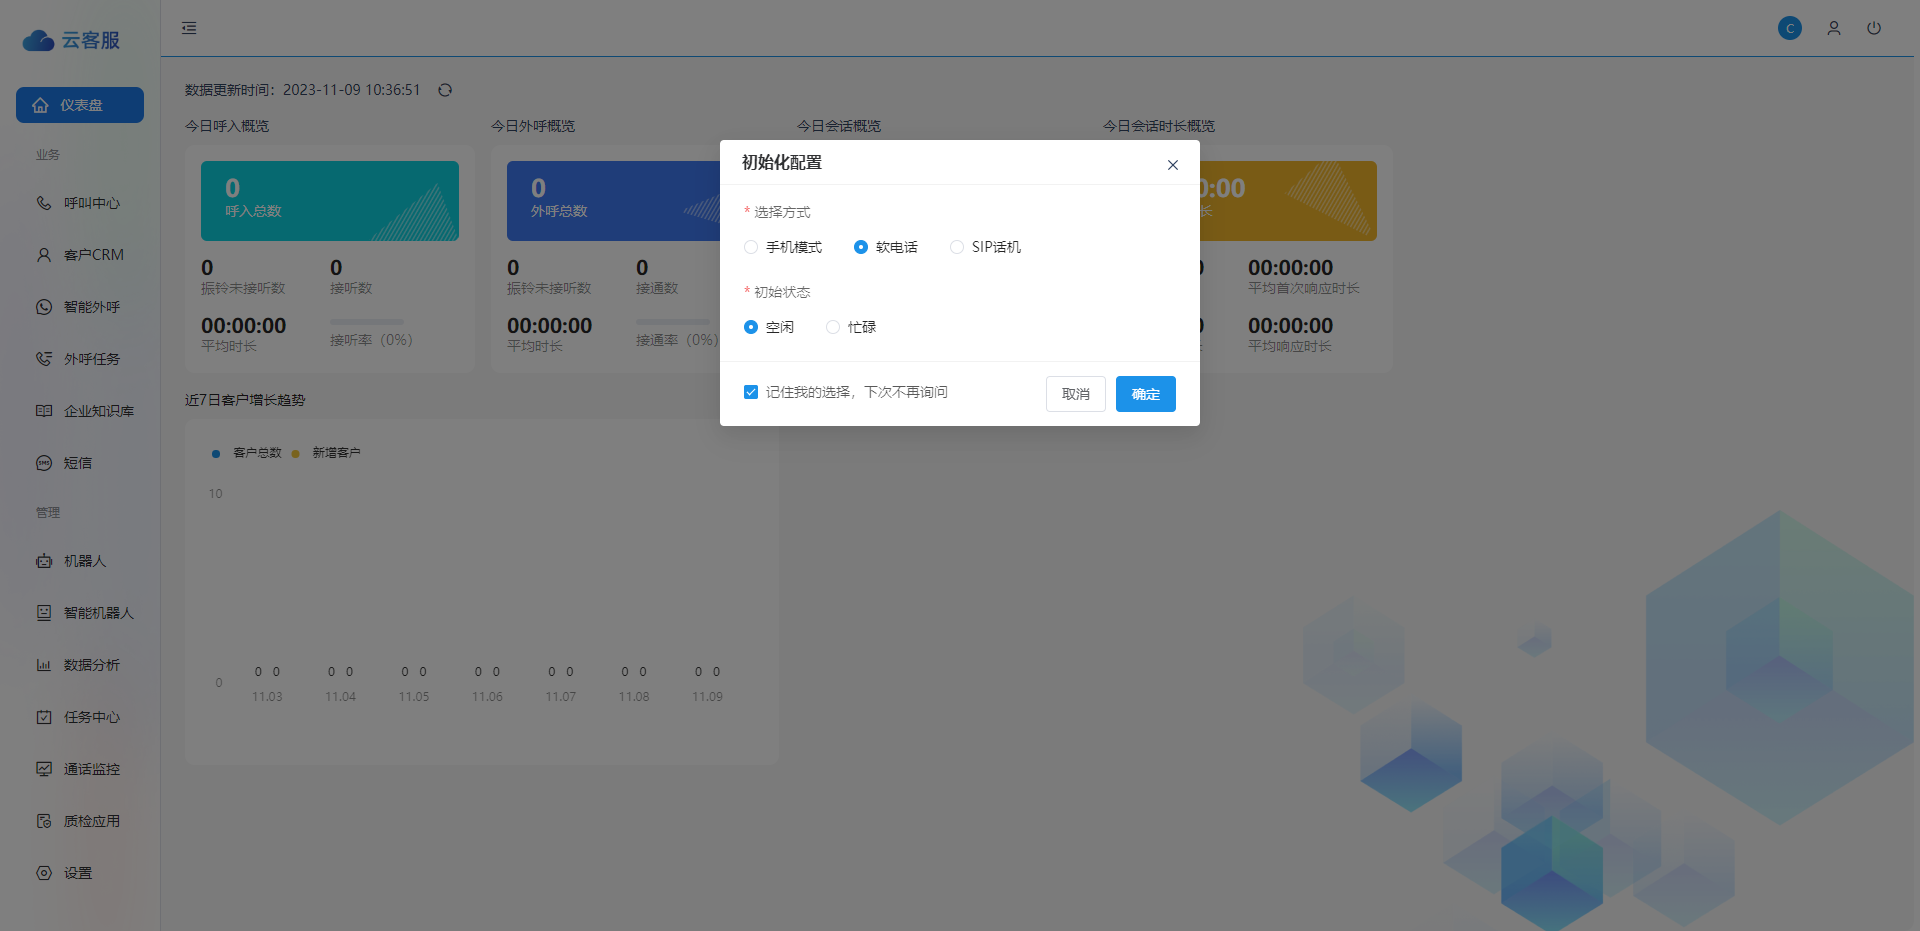Image resolution: width=1920 pixels, height=931 pixels.
Task: Click the 外呼总数 blue card
Action: (613, 201)
